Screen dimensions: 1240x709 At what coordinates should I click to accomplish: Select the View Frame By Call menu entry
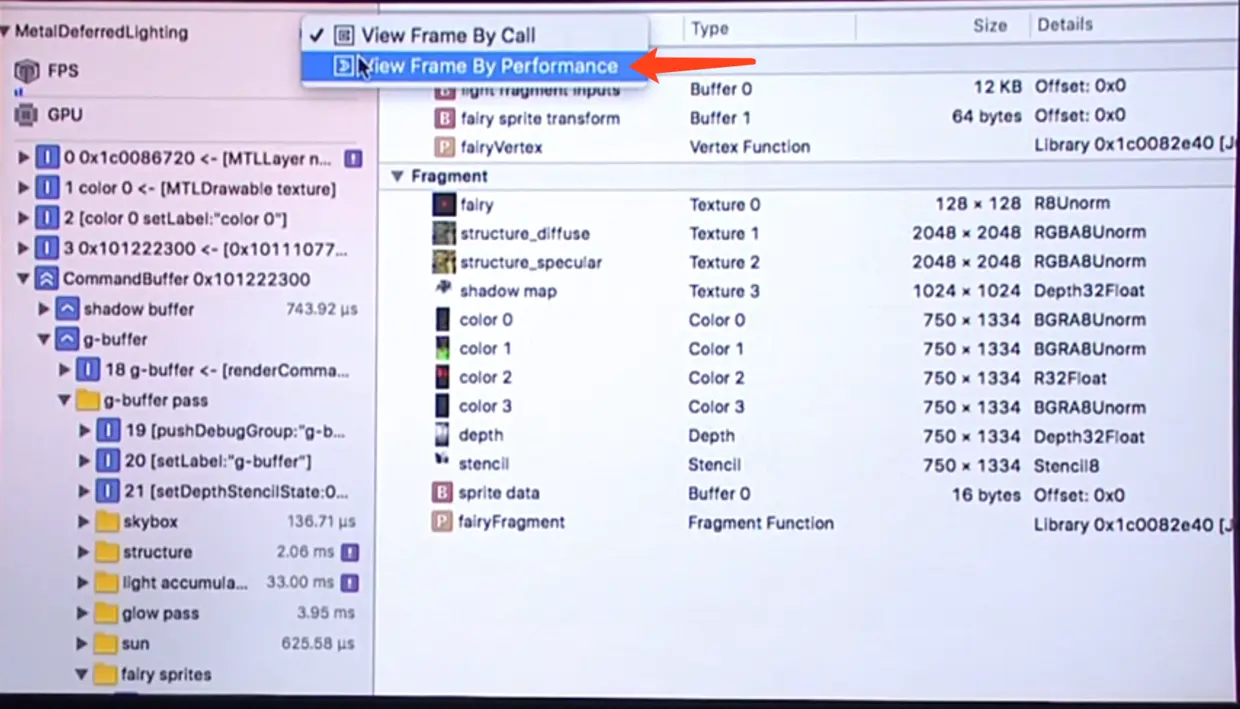(x=448, y=35)
